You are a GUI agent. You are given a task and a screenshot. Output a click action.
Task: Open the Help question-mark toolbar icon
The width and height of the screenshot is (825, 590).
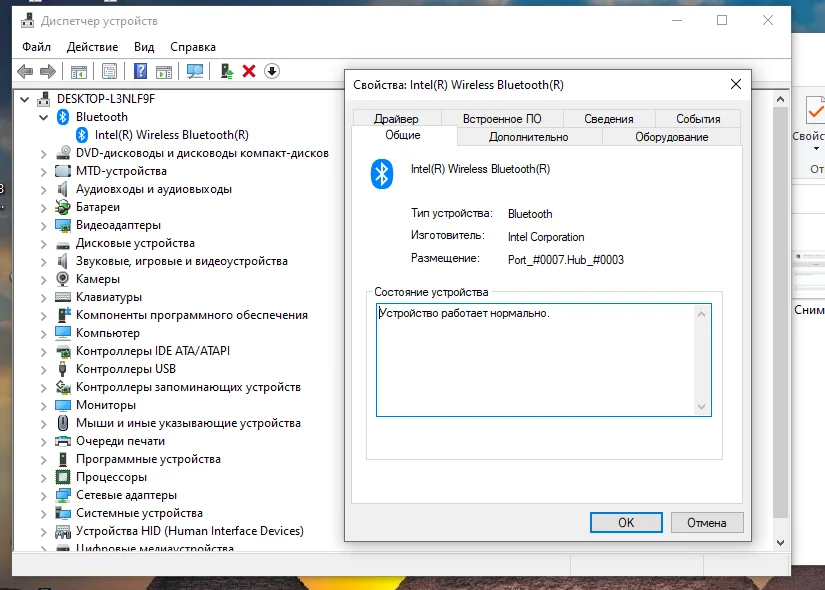point(140,71)
